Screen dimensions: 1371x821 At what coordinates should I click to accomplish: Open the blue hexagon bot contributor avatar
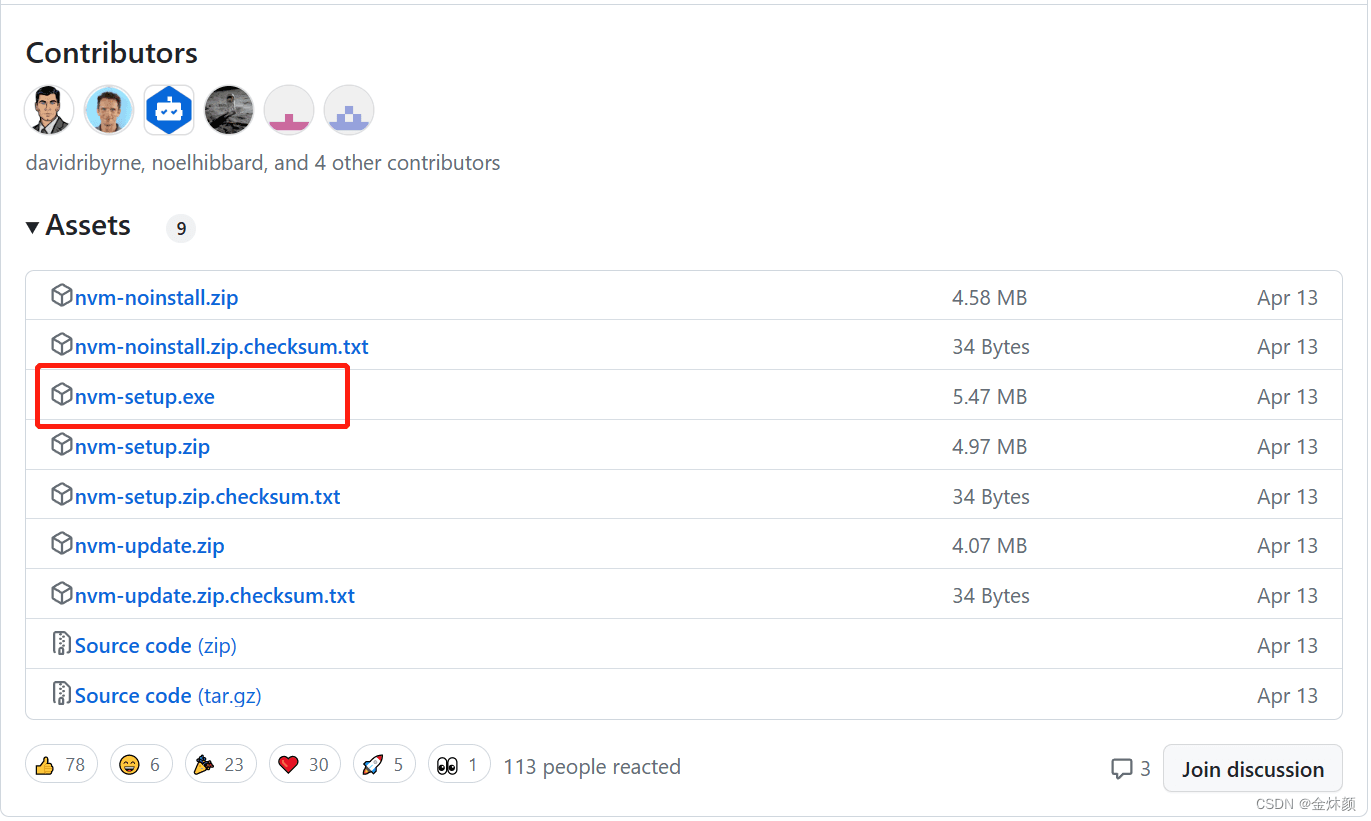pyautogui.click(x=169, y=110)
